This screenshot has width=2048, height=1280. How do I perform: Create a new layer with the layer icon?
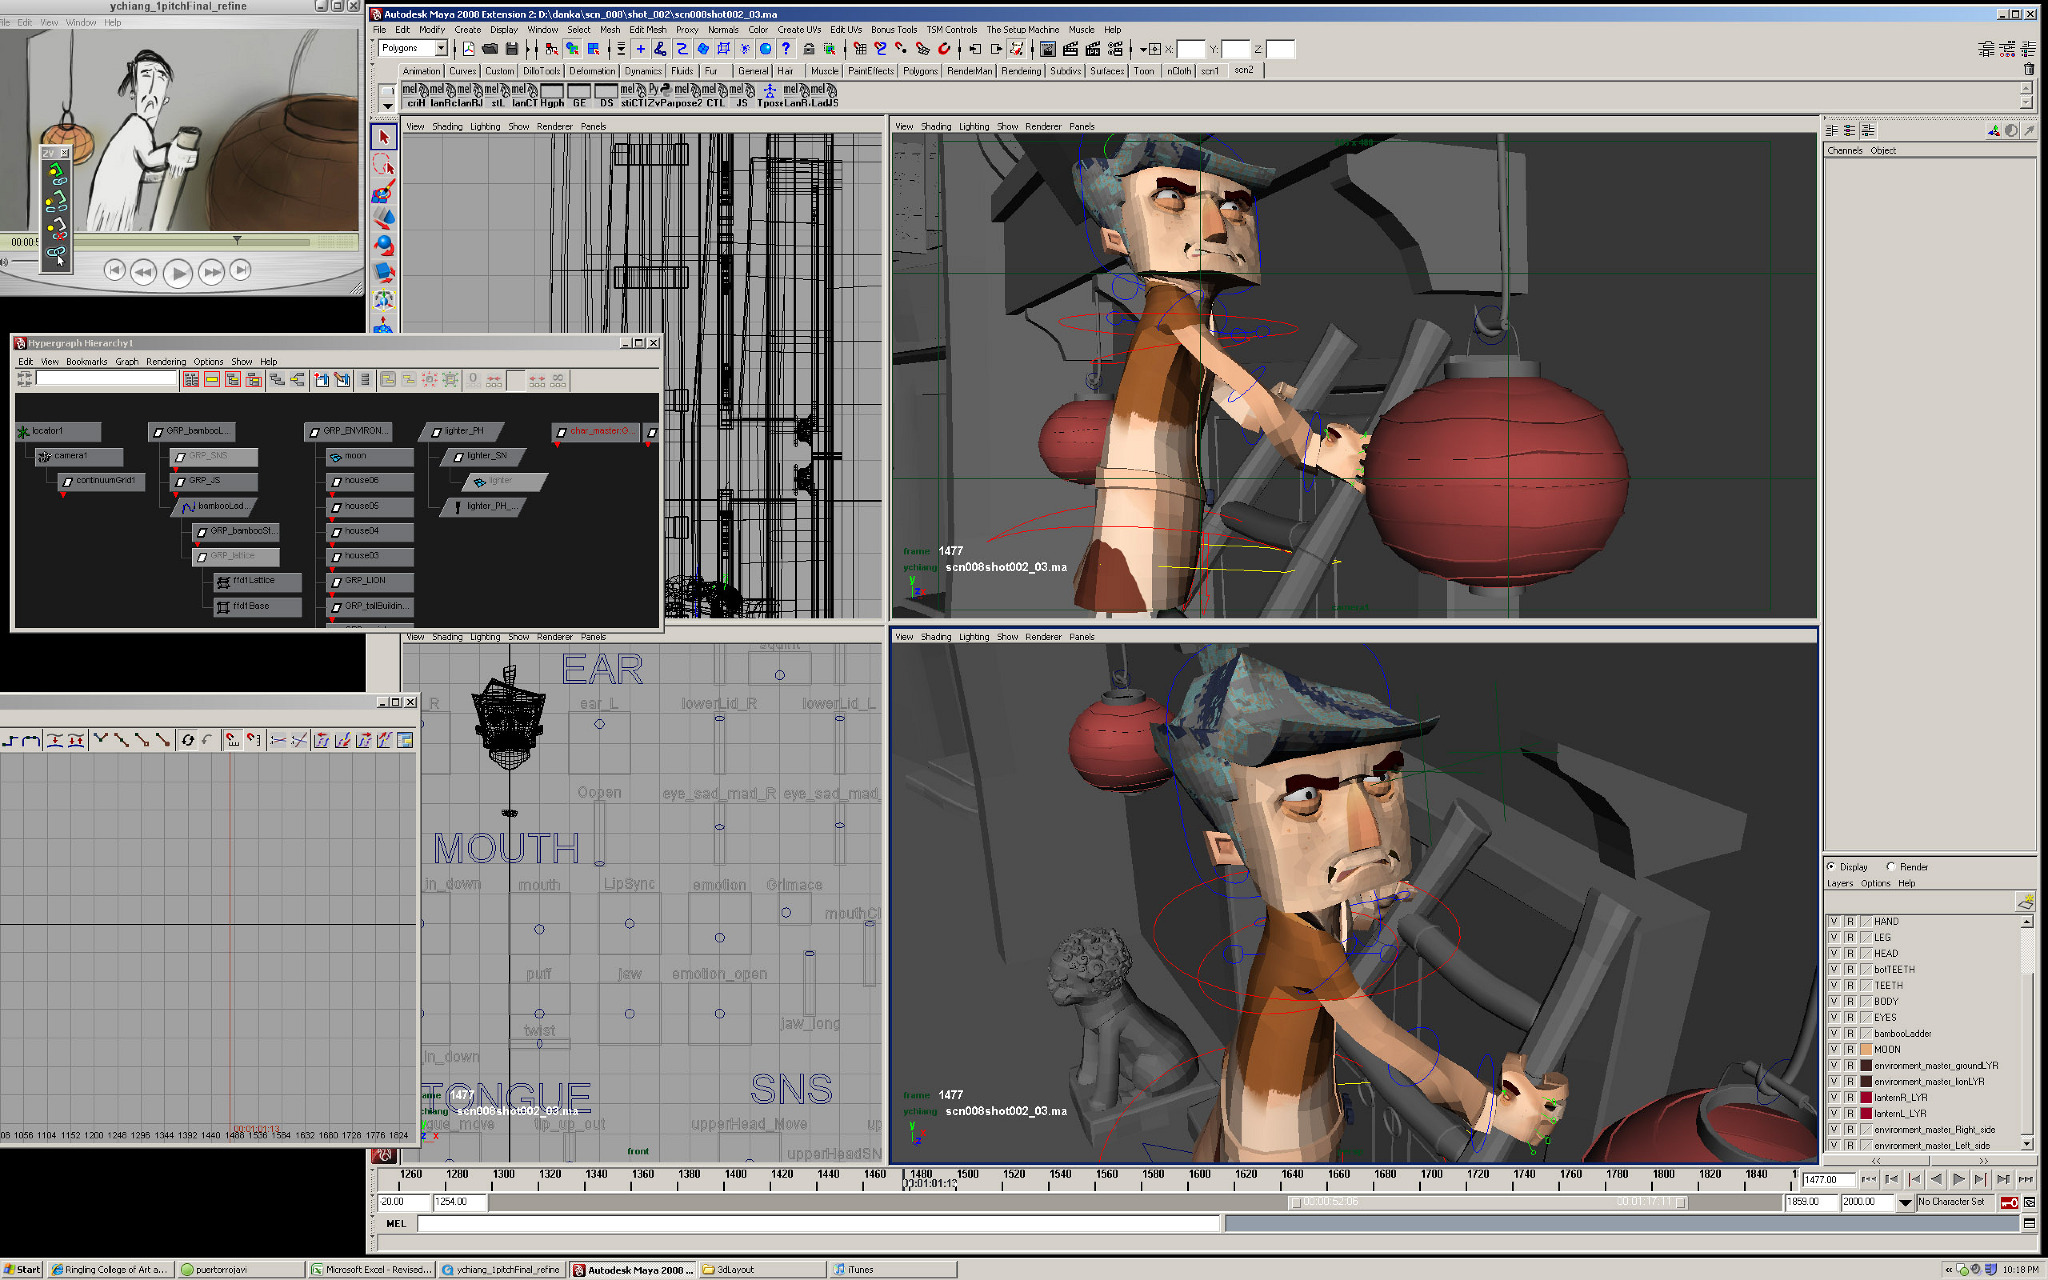pos(2025,902)
